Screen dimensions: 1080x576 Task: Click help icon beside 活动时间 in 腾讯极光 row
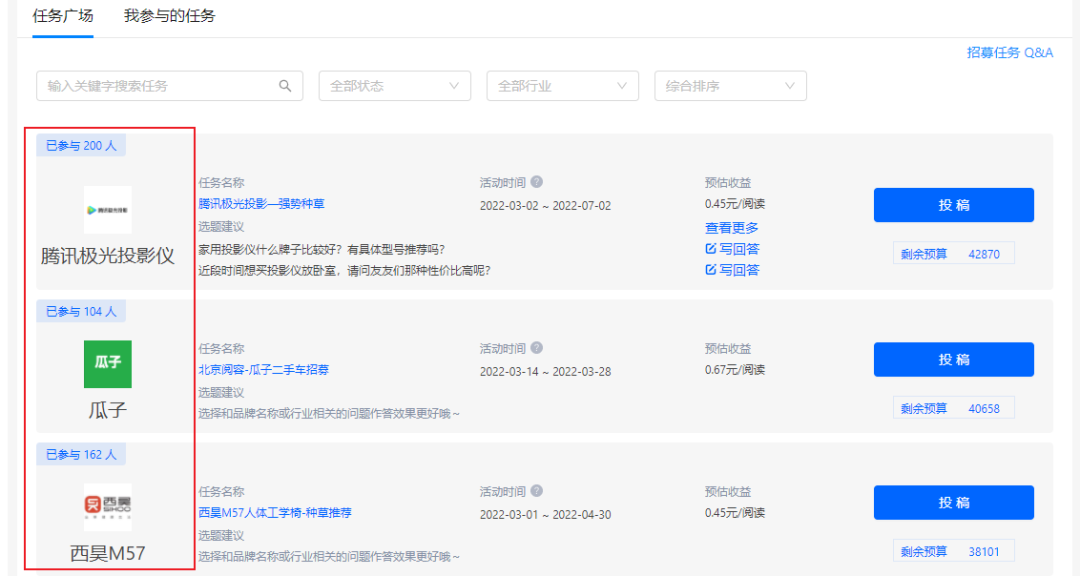(x=537, y=182)
